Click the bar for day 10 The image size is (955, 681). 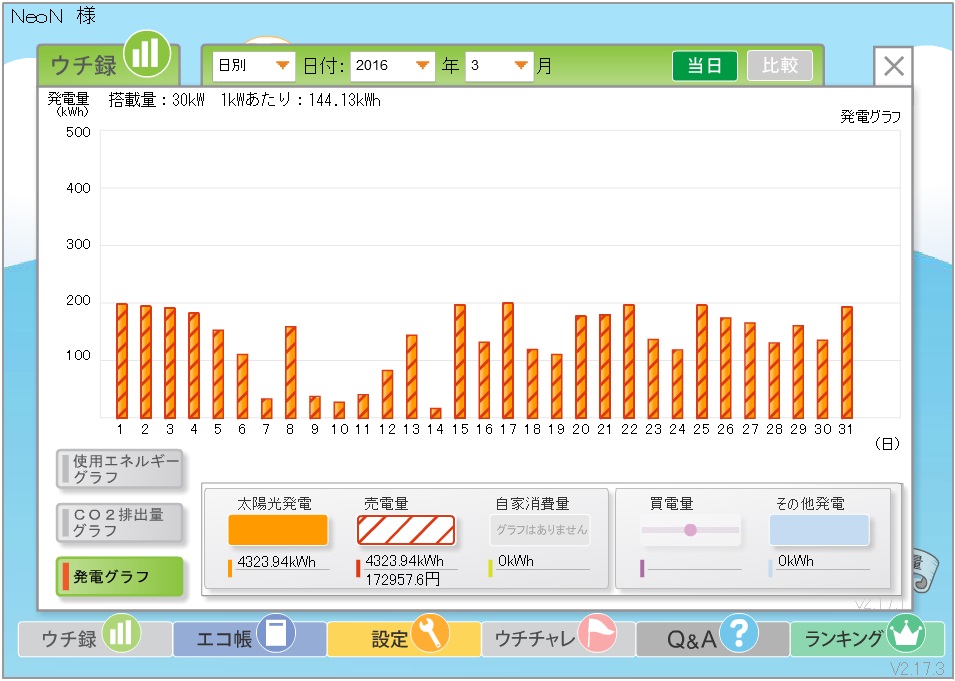[x=339, y=410]
